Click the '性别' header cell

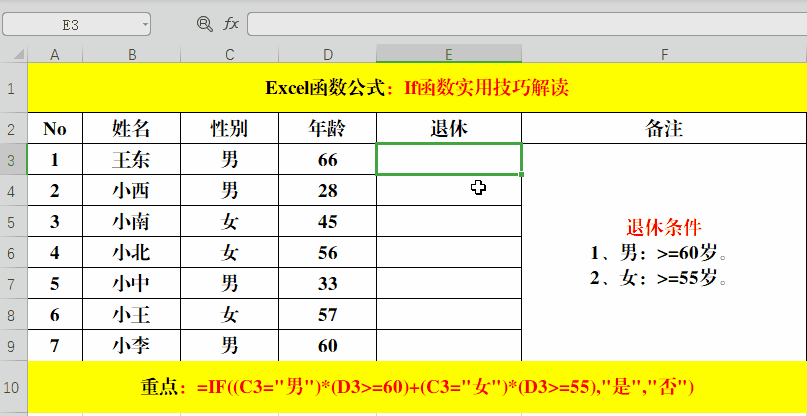(x=230, y=128)
